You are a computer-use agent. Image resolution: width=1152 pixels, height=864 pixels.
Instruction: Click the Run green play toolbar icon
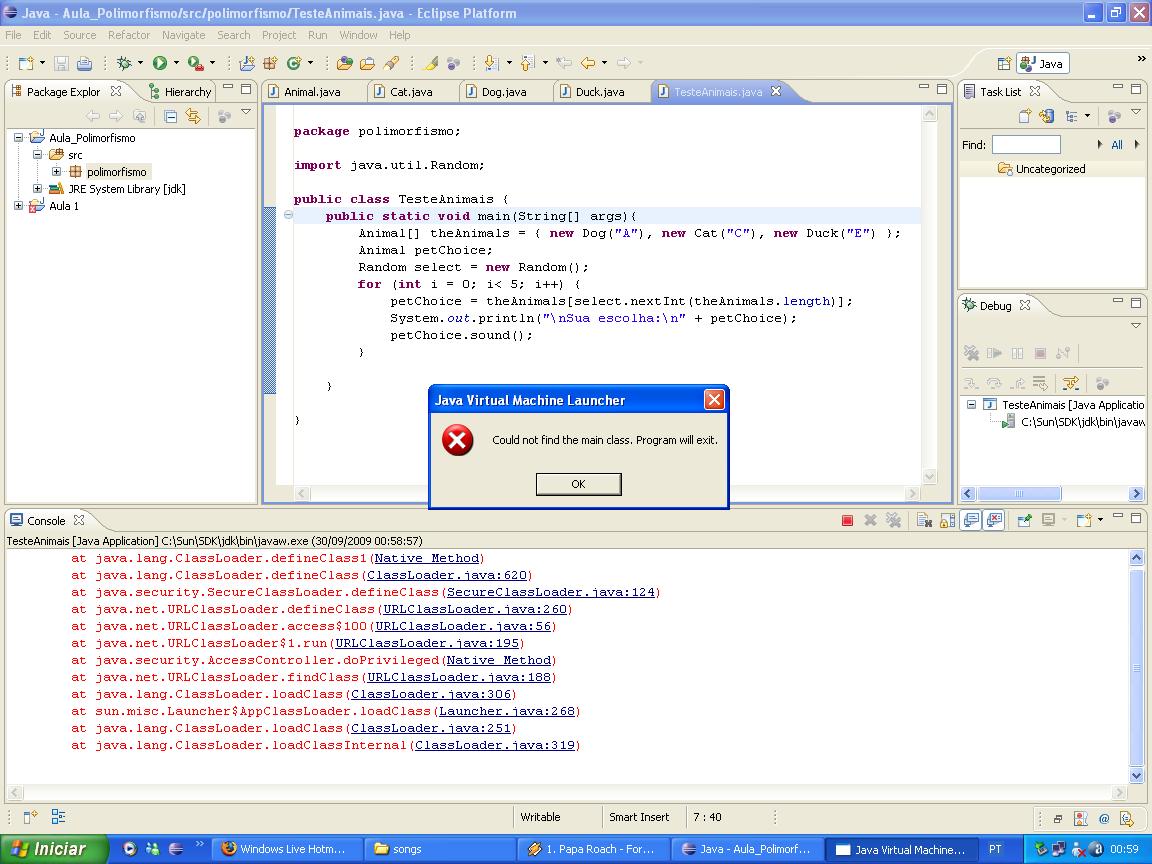[159, 63]
